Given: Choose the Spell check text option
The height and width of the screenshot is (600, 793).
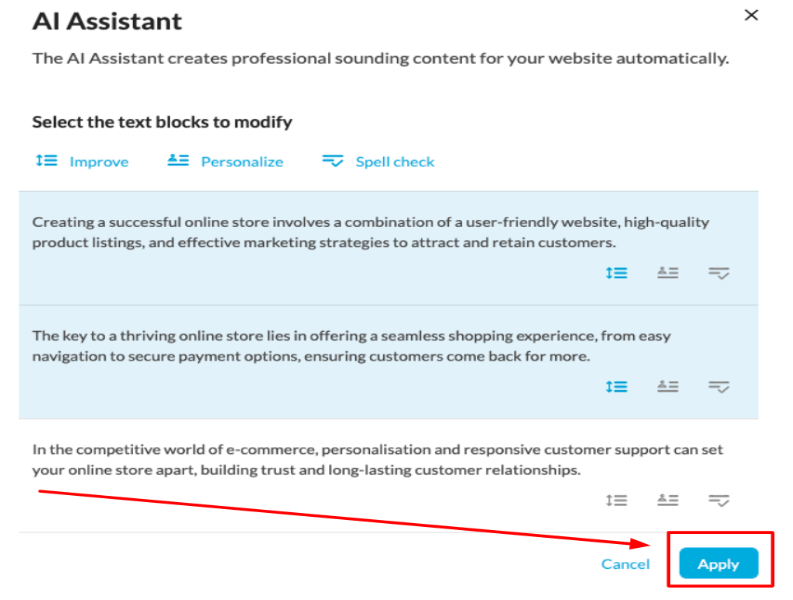Looking at the screenshot, I should [395, 162].
